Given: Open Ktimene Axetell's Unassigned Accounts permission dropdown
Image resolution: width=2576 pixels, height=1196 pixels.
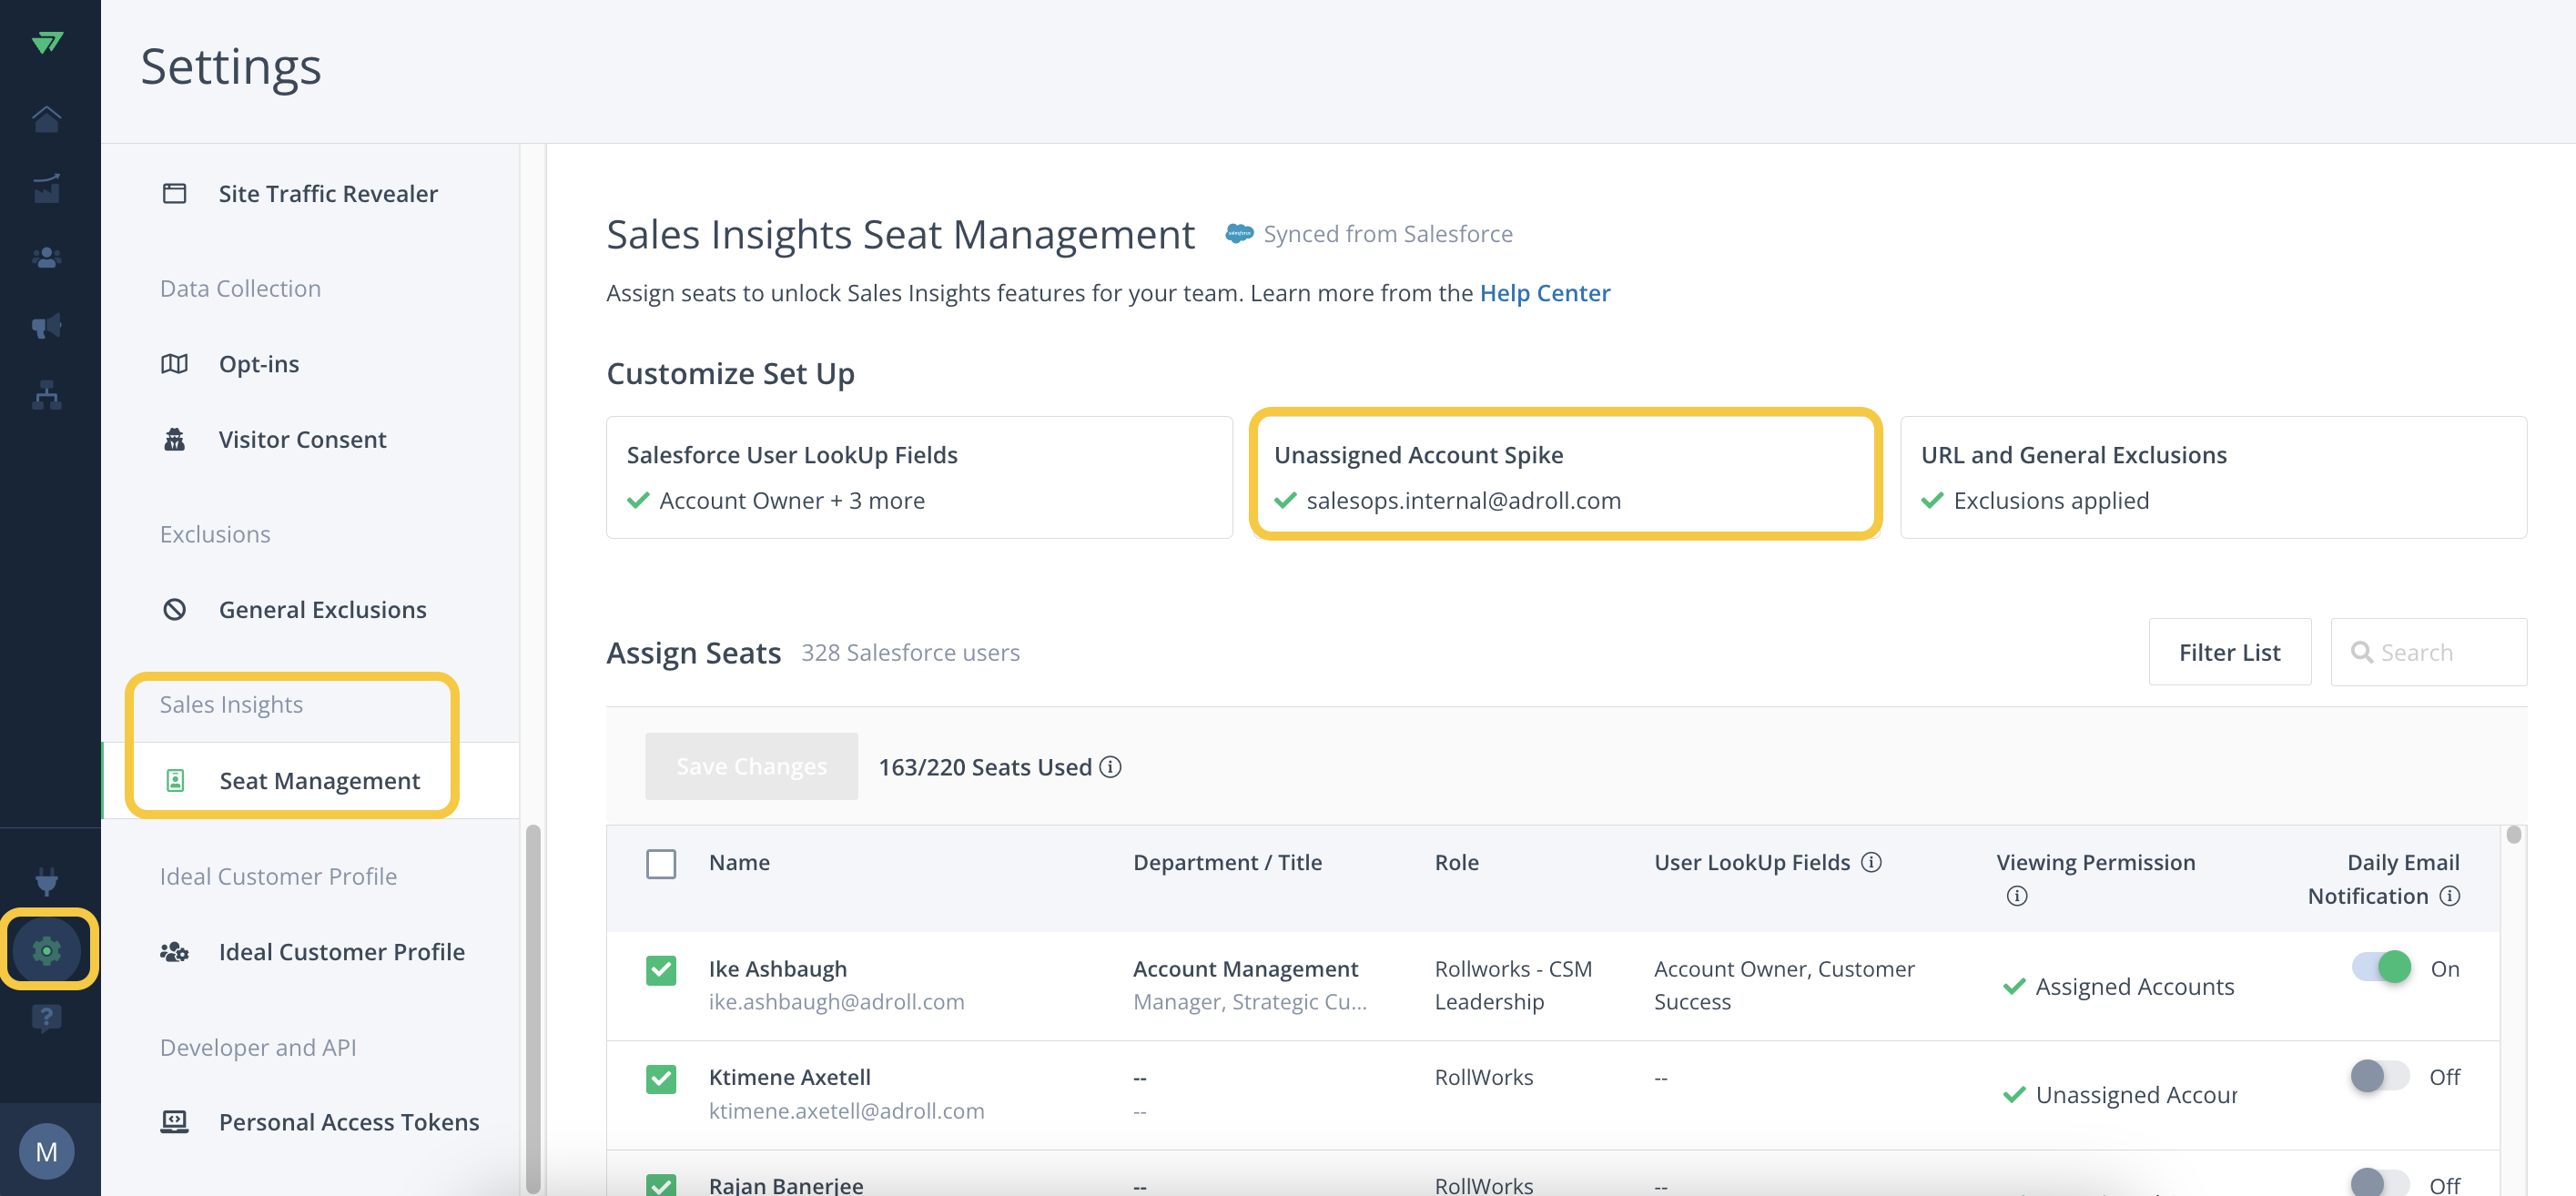Looking at the screenshot, I should point(2120,1095).
